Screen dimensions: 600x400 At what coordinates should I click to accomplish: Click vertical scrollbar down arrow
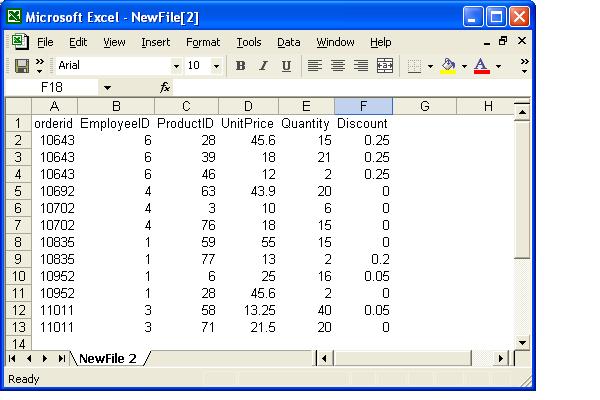(522, 343)
